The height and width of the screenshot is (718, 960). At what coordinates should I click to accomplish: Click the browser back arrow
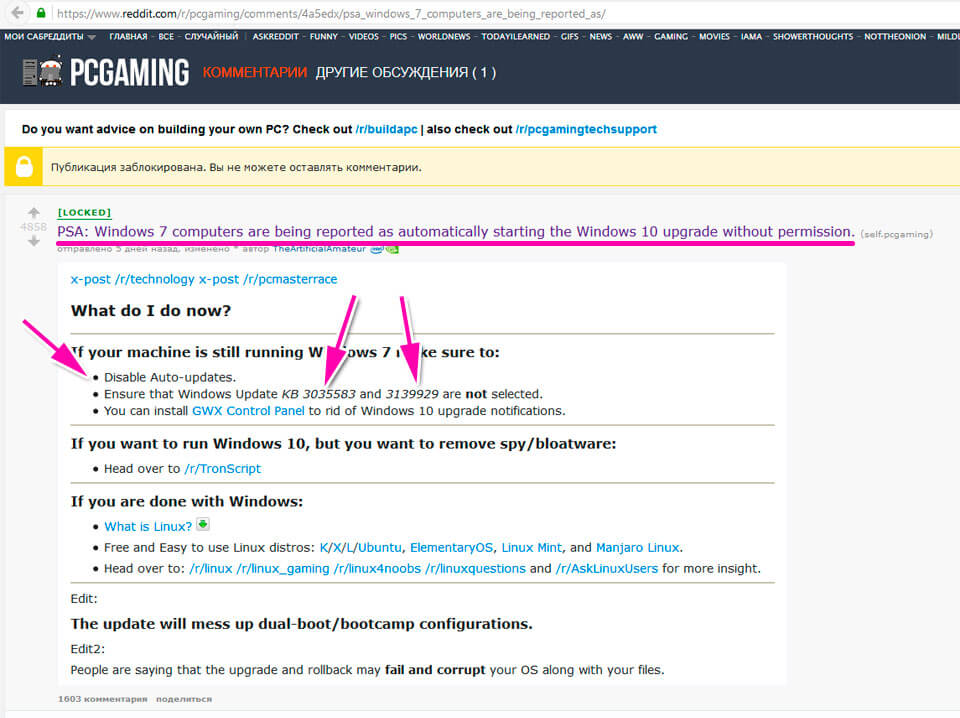(x=18, y=12)
